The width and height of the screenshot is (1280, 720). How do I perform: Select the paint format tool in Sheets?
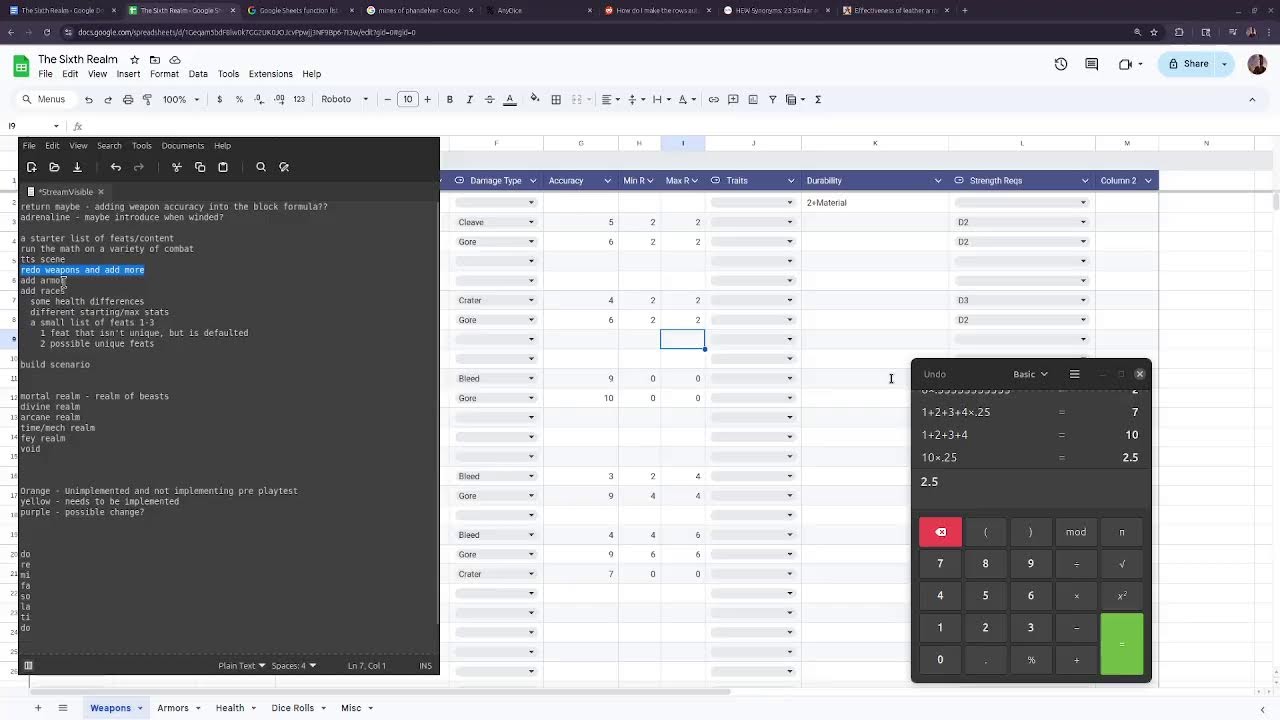[147, 99]
